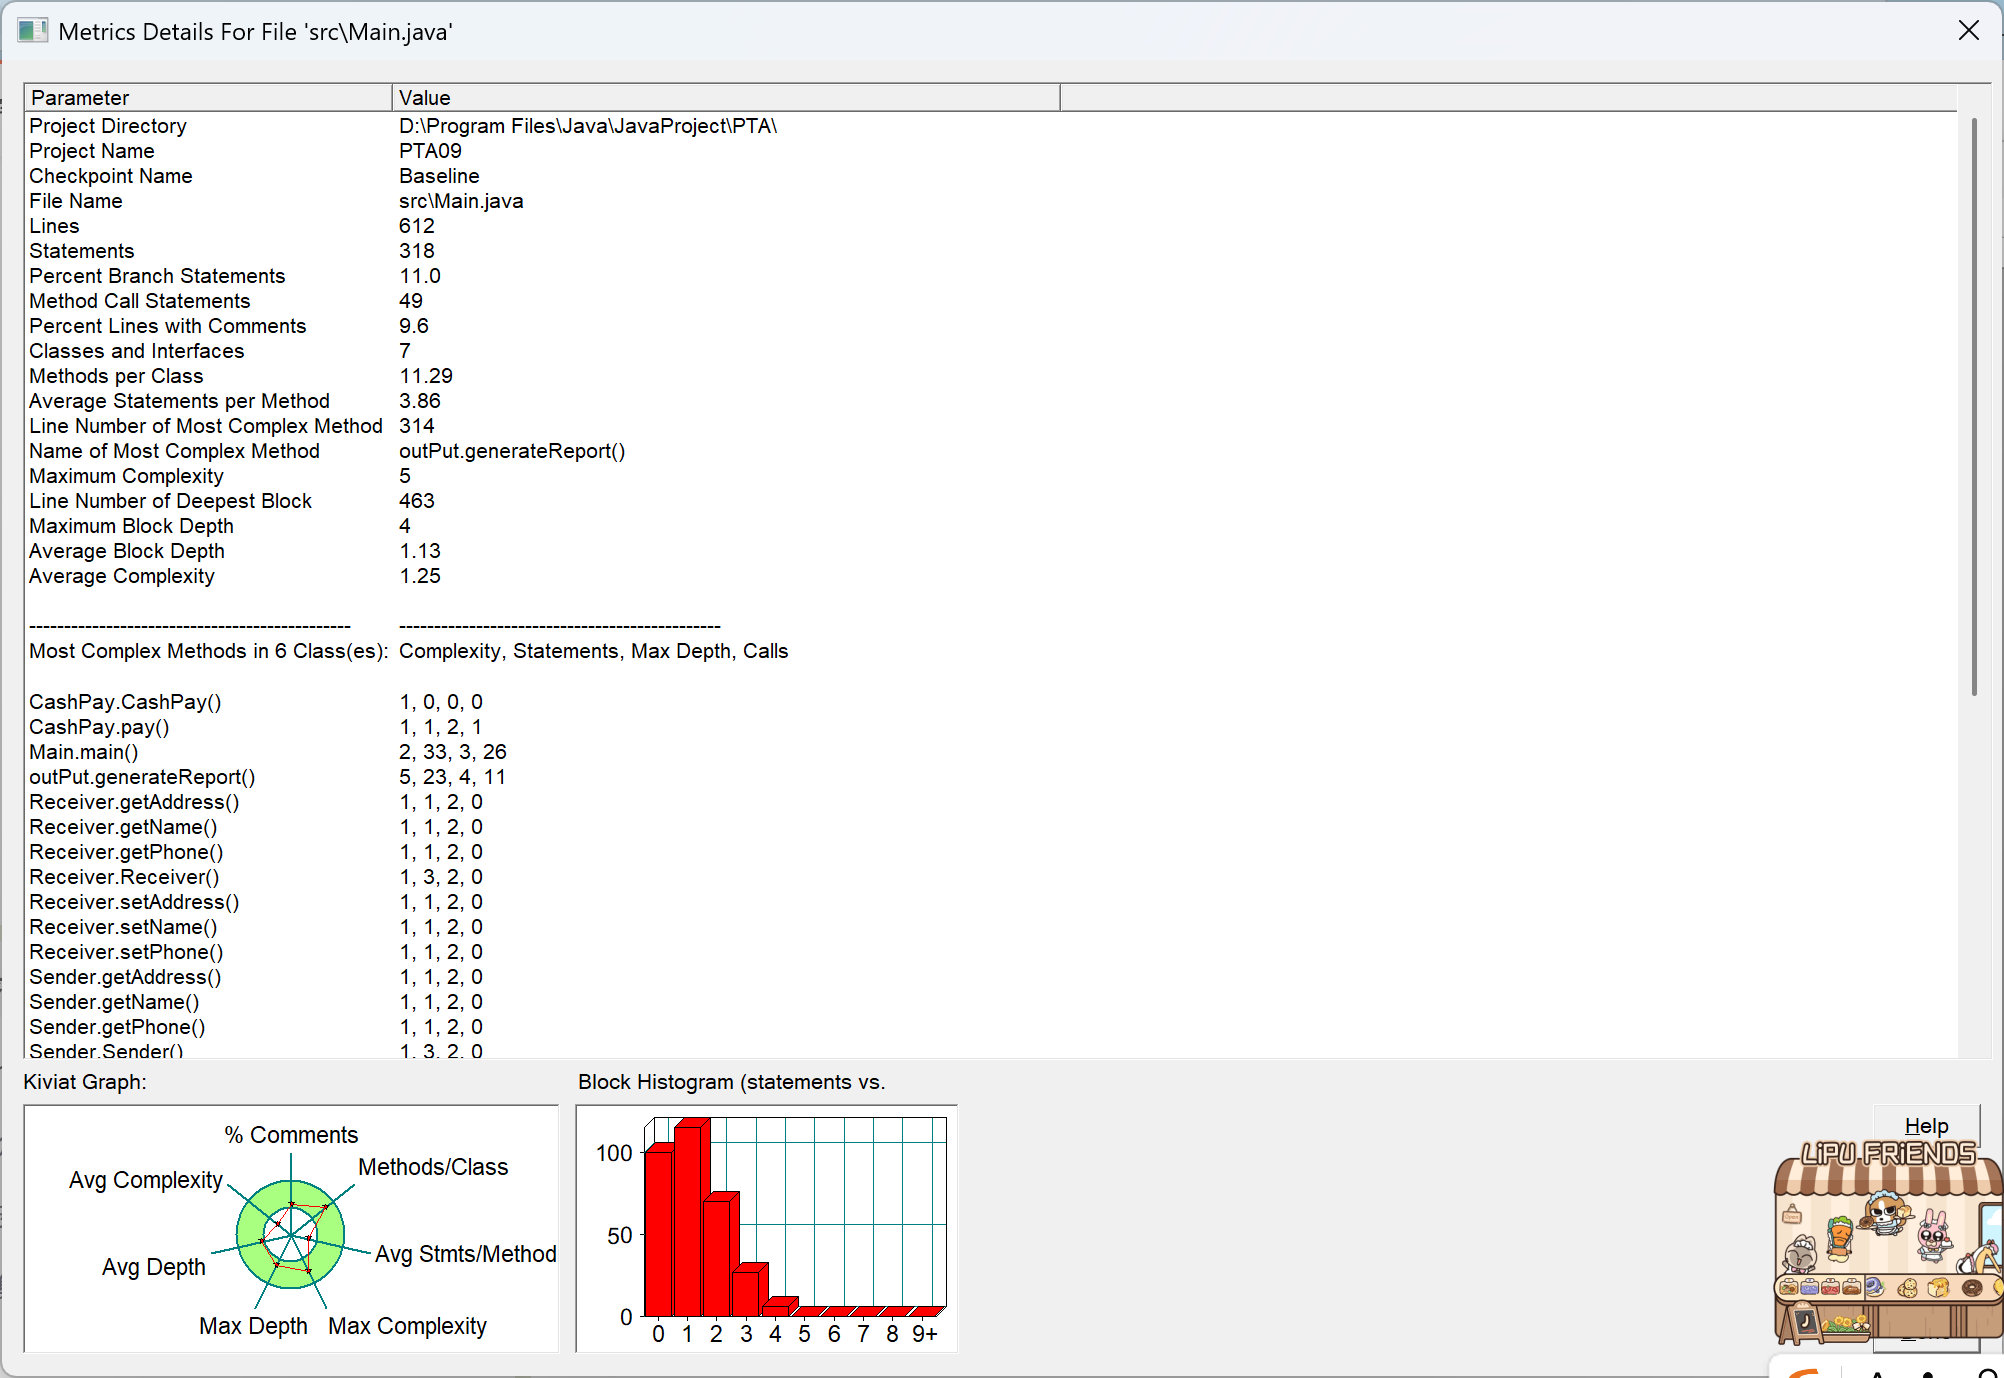
Task: Click the Block Histogram chart
Action: [766, 1228]
